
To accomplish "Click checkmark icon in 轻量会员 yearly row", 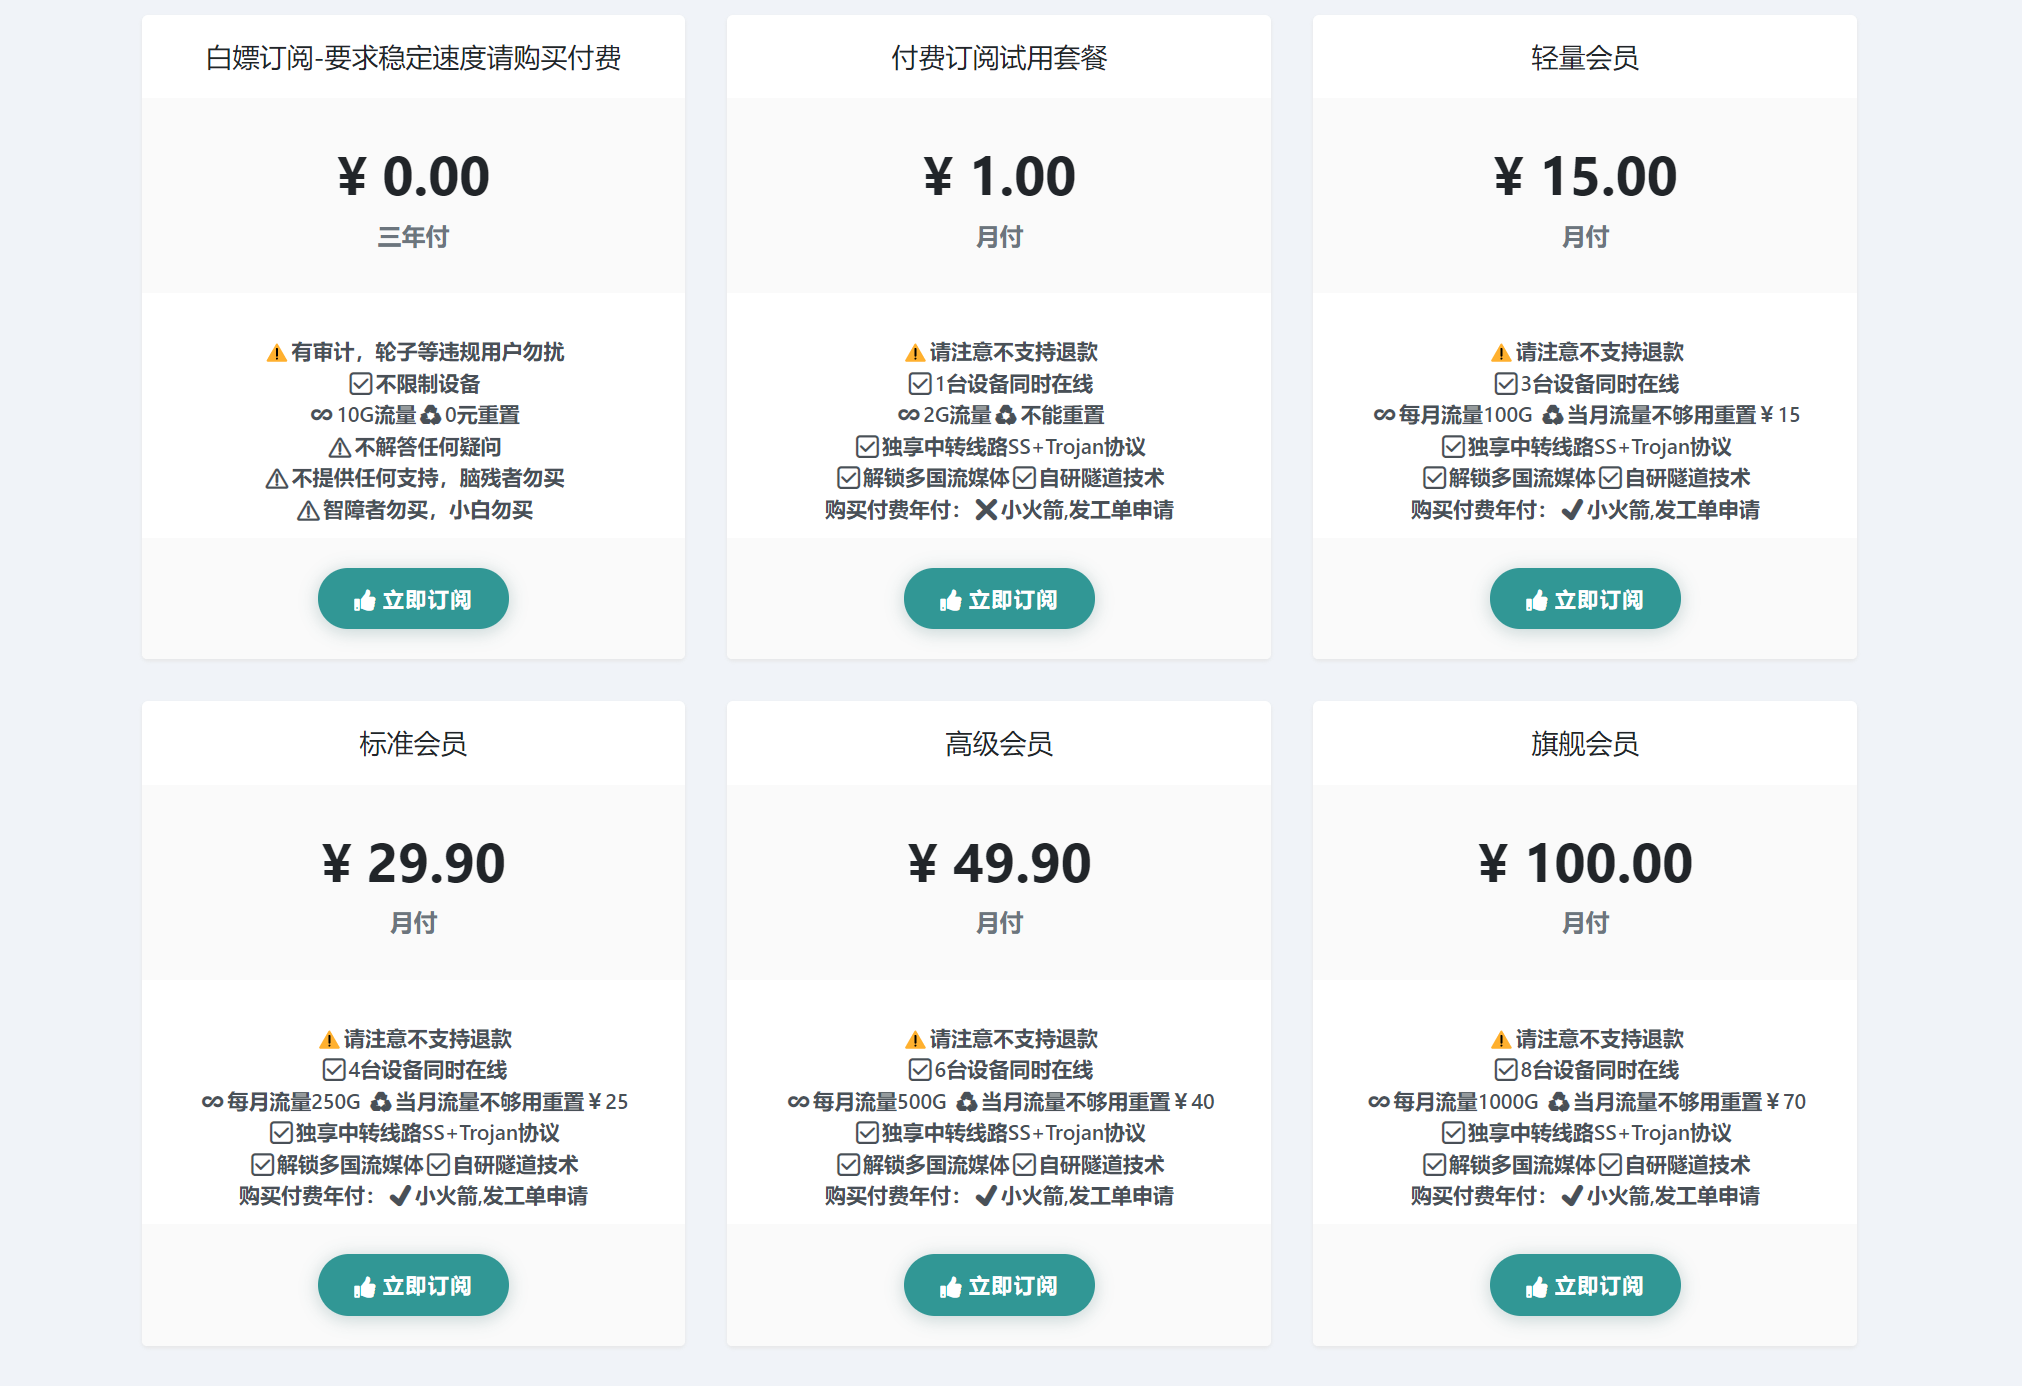I will pos(1571,510).
